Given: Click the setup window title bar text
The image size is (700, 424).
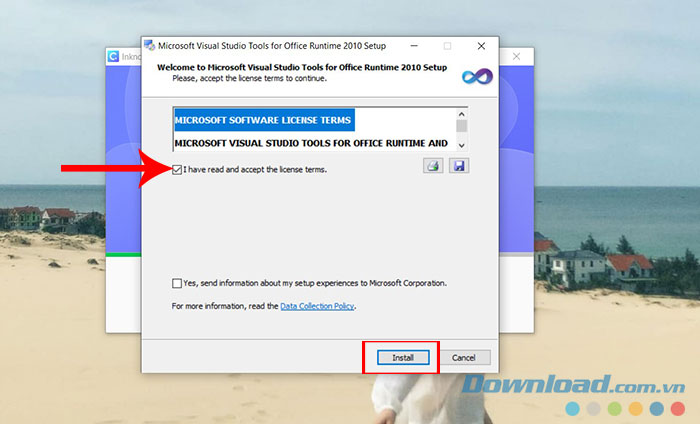Looking at the screenshot, I should pyautogui.click(x=270, y=45).
